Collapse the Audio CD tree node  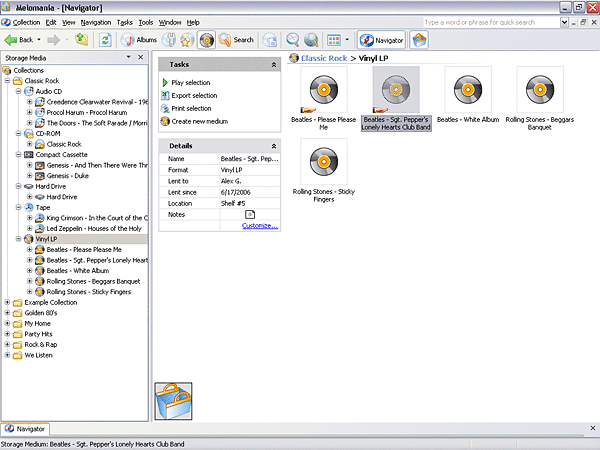click(x=18, y=91)
